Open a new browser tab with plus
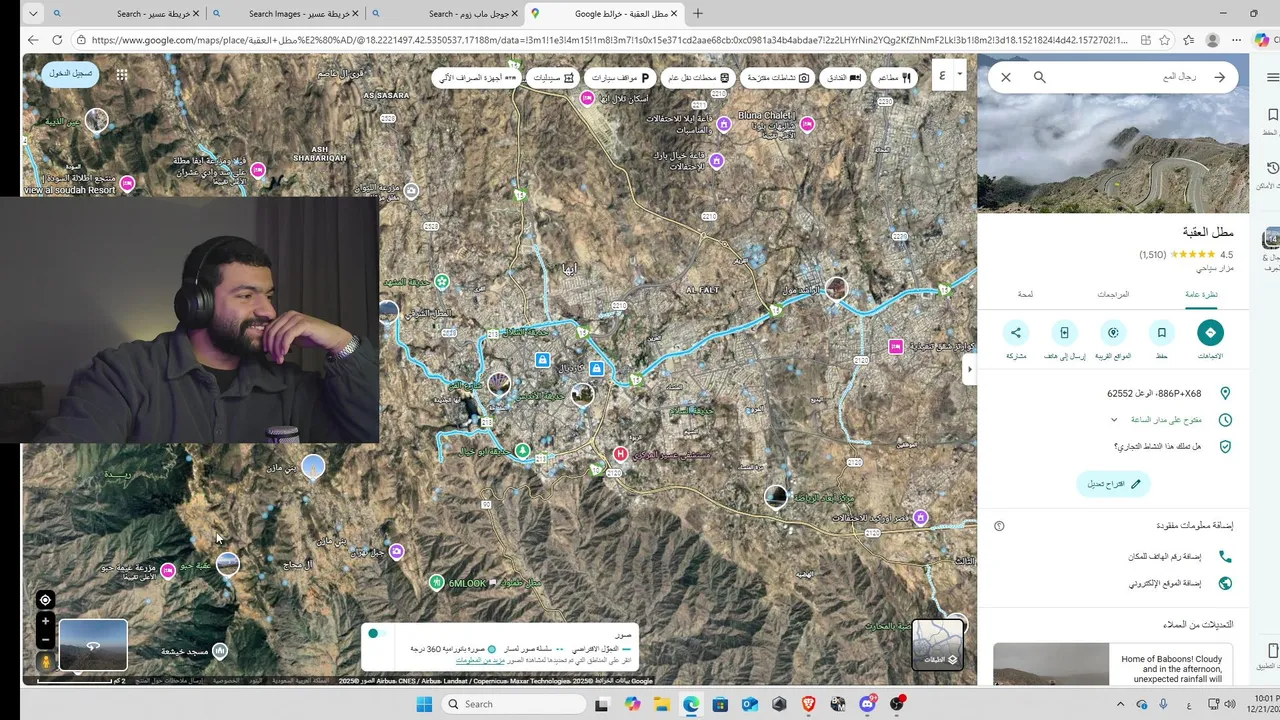This screenshot has width=1280, height=720. 698,14
